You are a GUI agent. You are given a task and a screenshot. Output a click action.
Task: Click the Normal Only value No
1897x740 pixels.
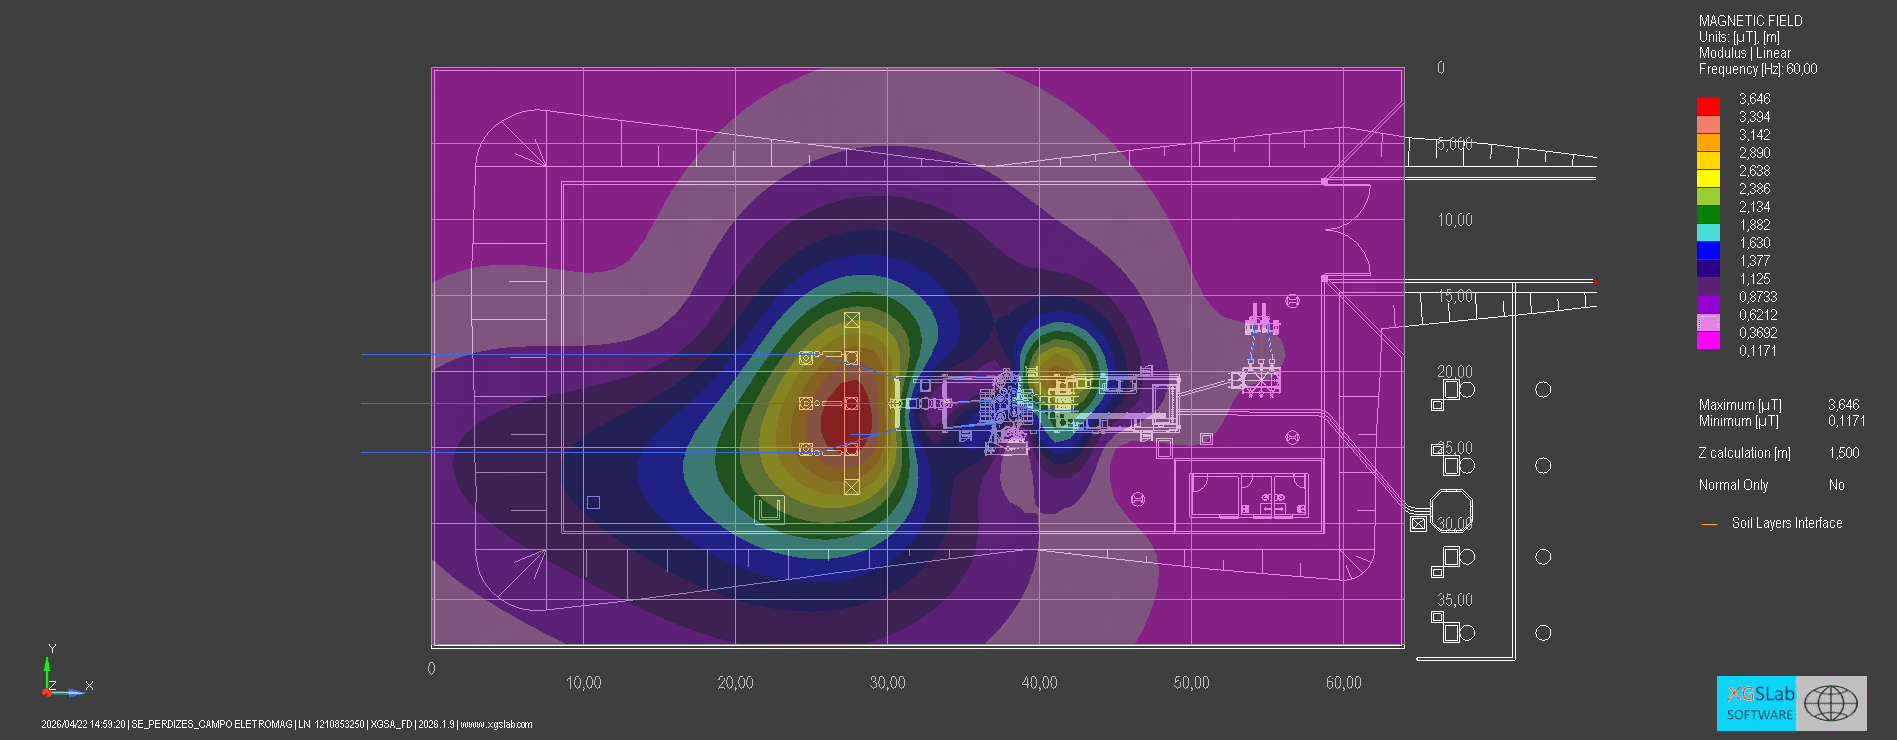(x=1836, y=485)
